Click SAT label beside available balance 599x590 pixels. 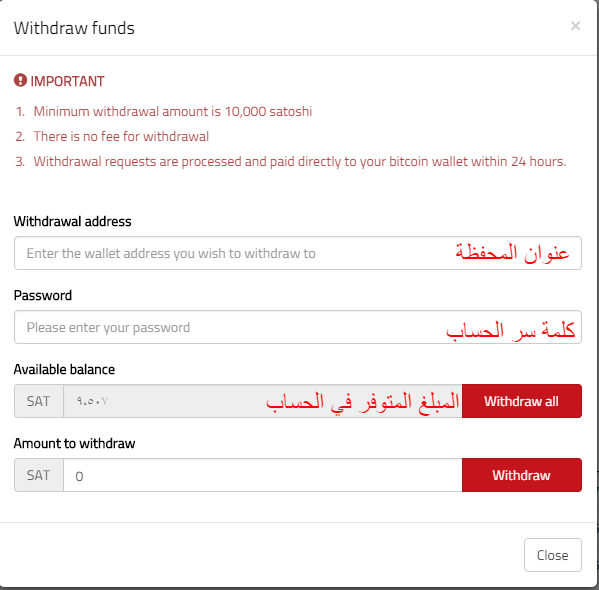pyautogui.click(x=39, y=401)
